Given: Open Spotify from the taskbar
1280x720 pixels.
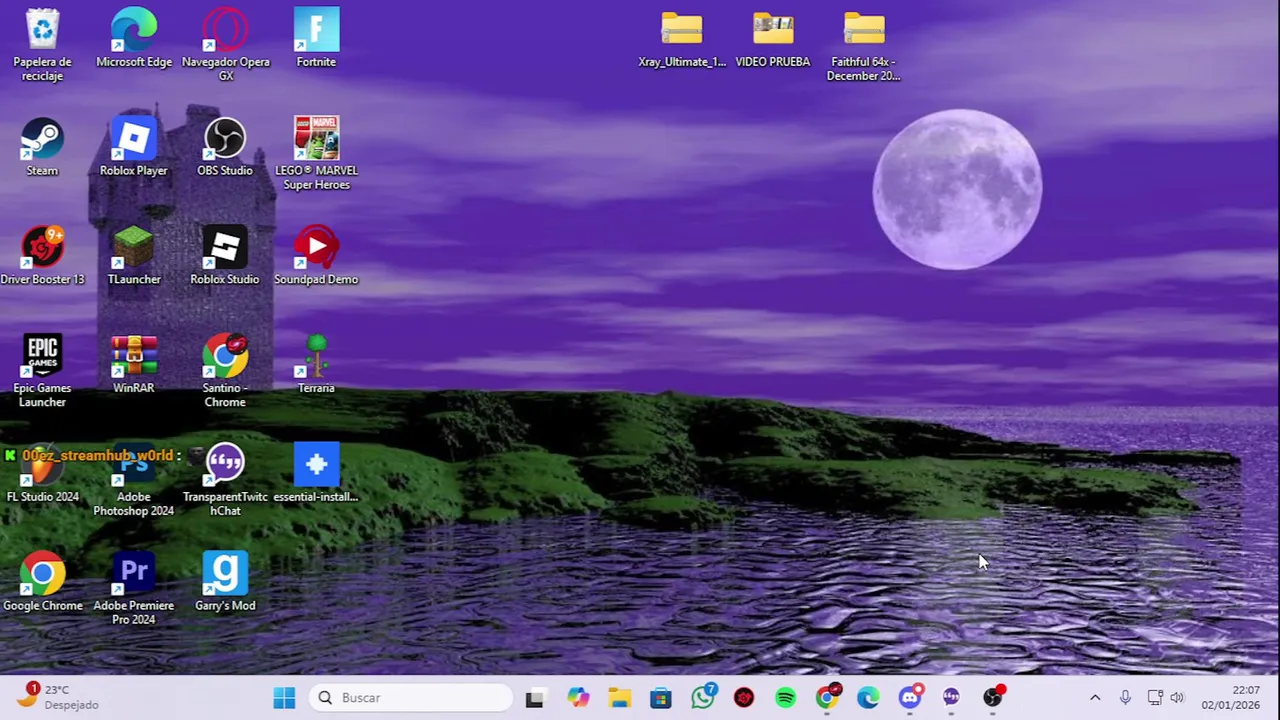Looking at the screenshot, I should click(785, 698).
